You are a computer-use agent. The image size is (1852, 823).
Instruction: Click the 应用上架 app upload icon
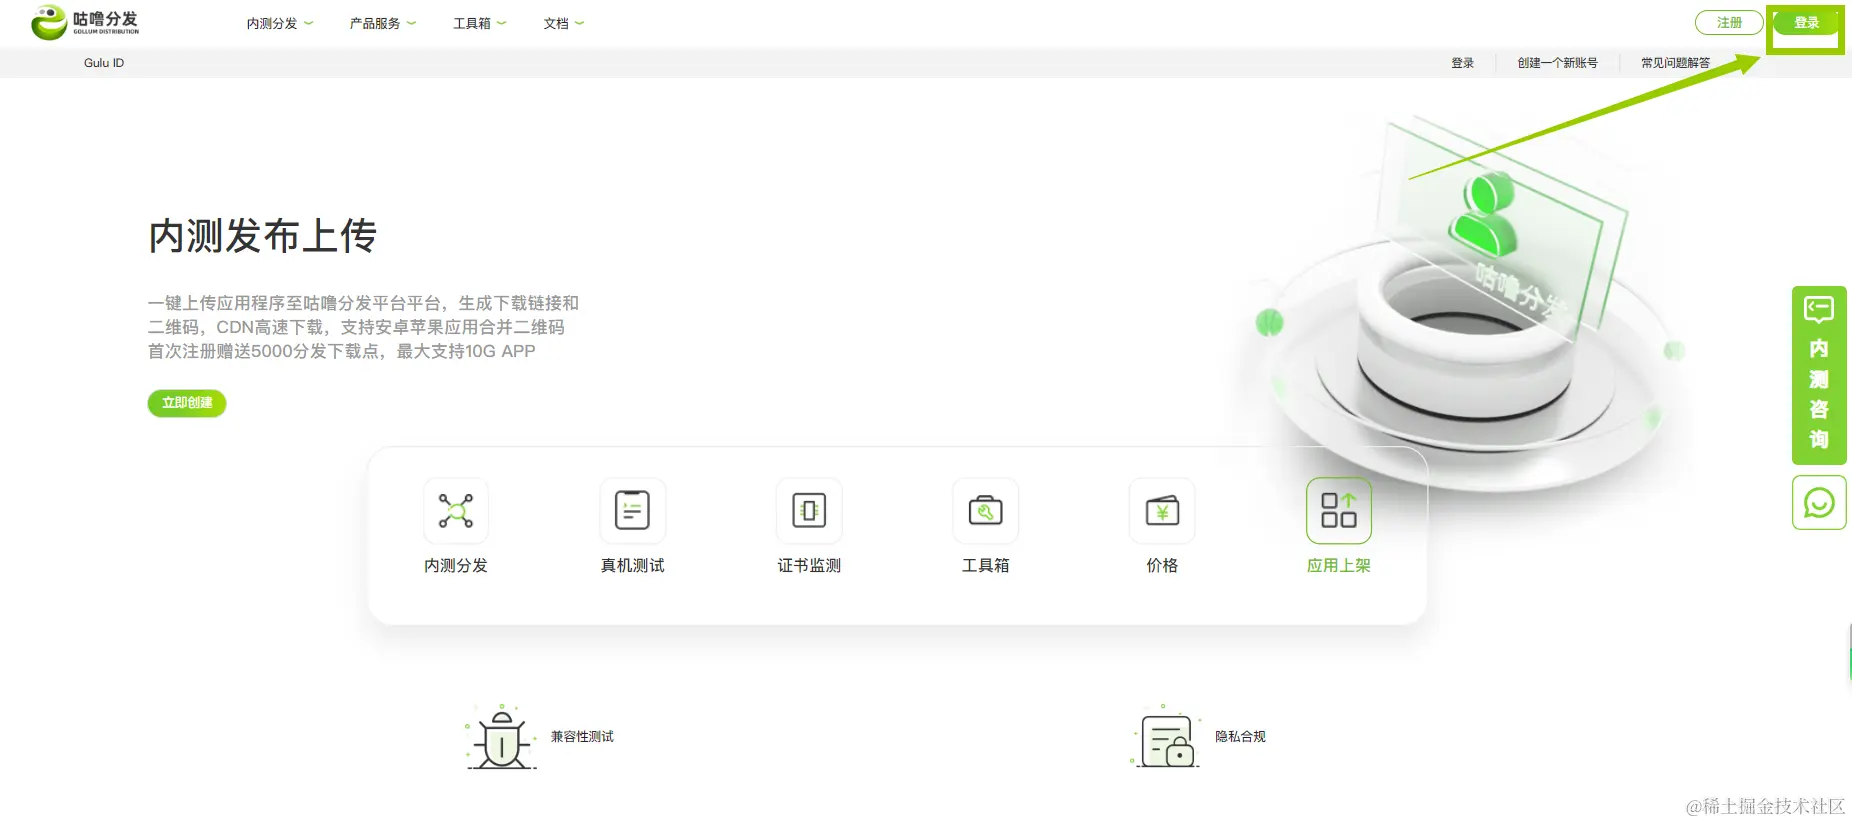(x=1339, y=511)
